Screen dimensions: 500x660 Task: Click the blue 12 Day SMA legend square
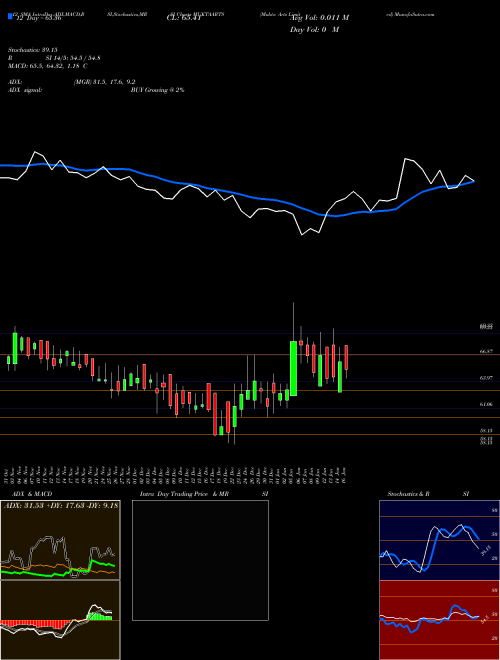point(10,17)
